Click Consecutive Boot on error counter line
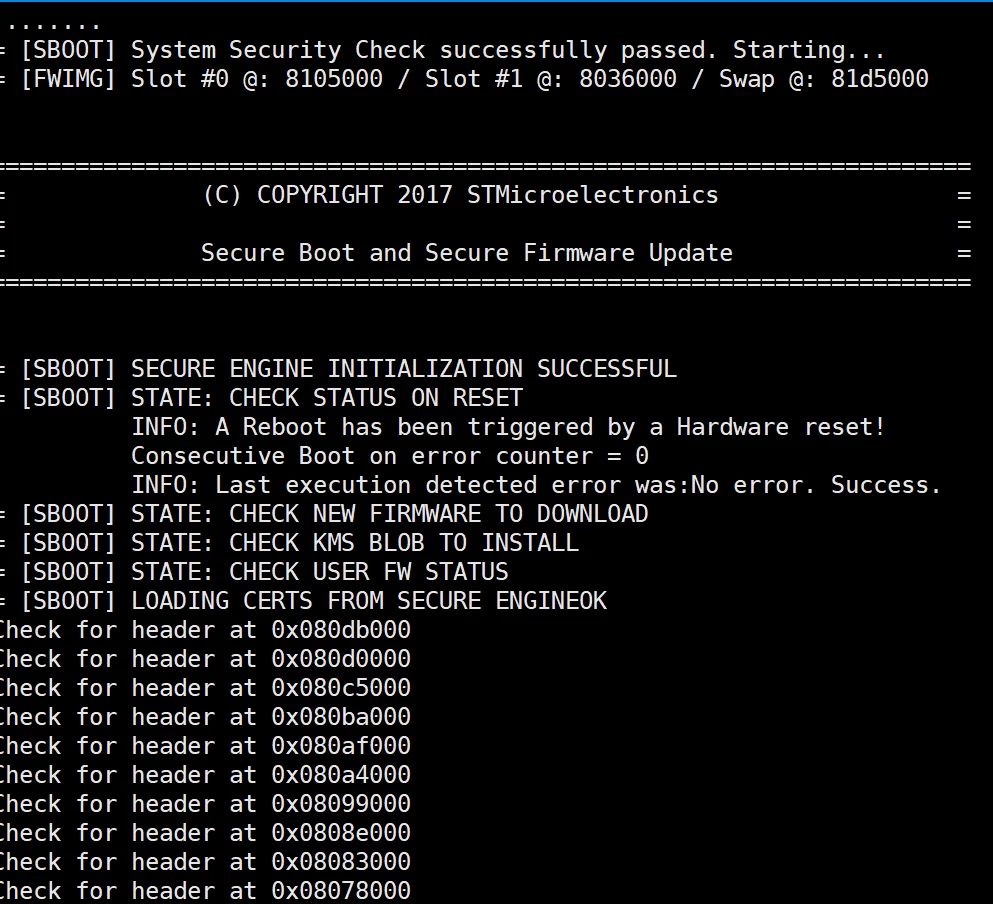993x904 pixels. tap(390, 455)
